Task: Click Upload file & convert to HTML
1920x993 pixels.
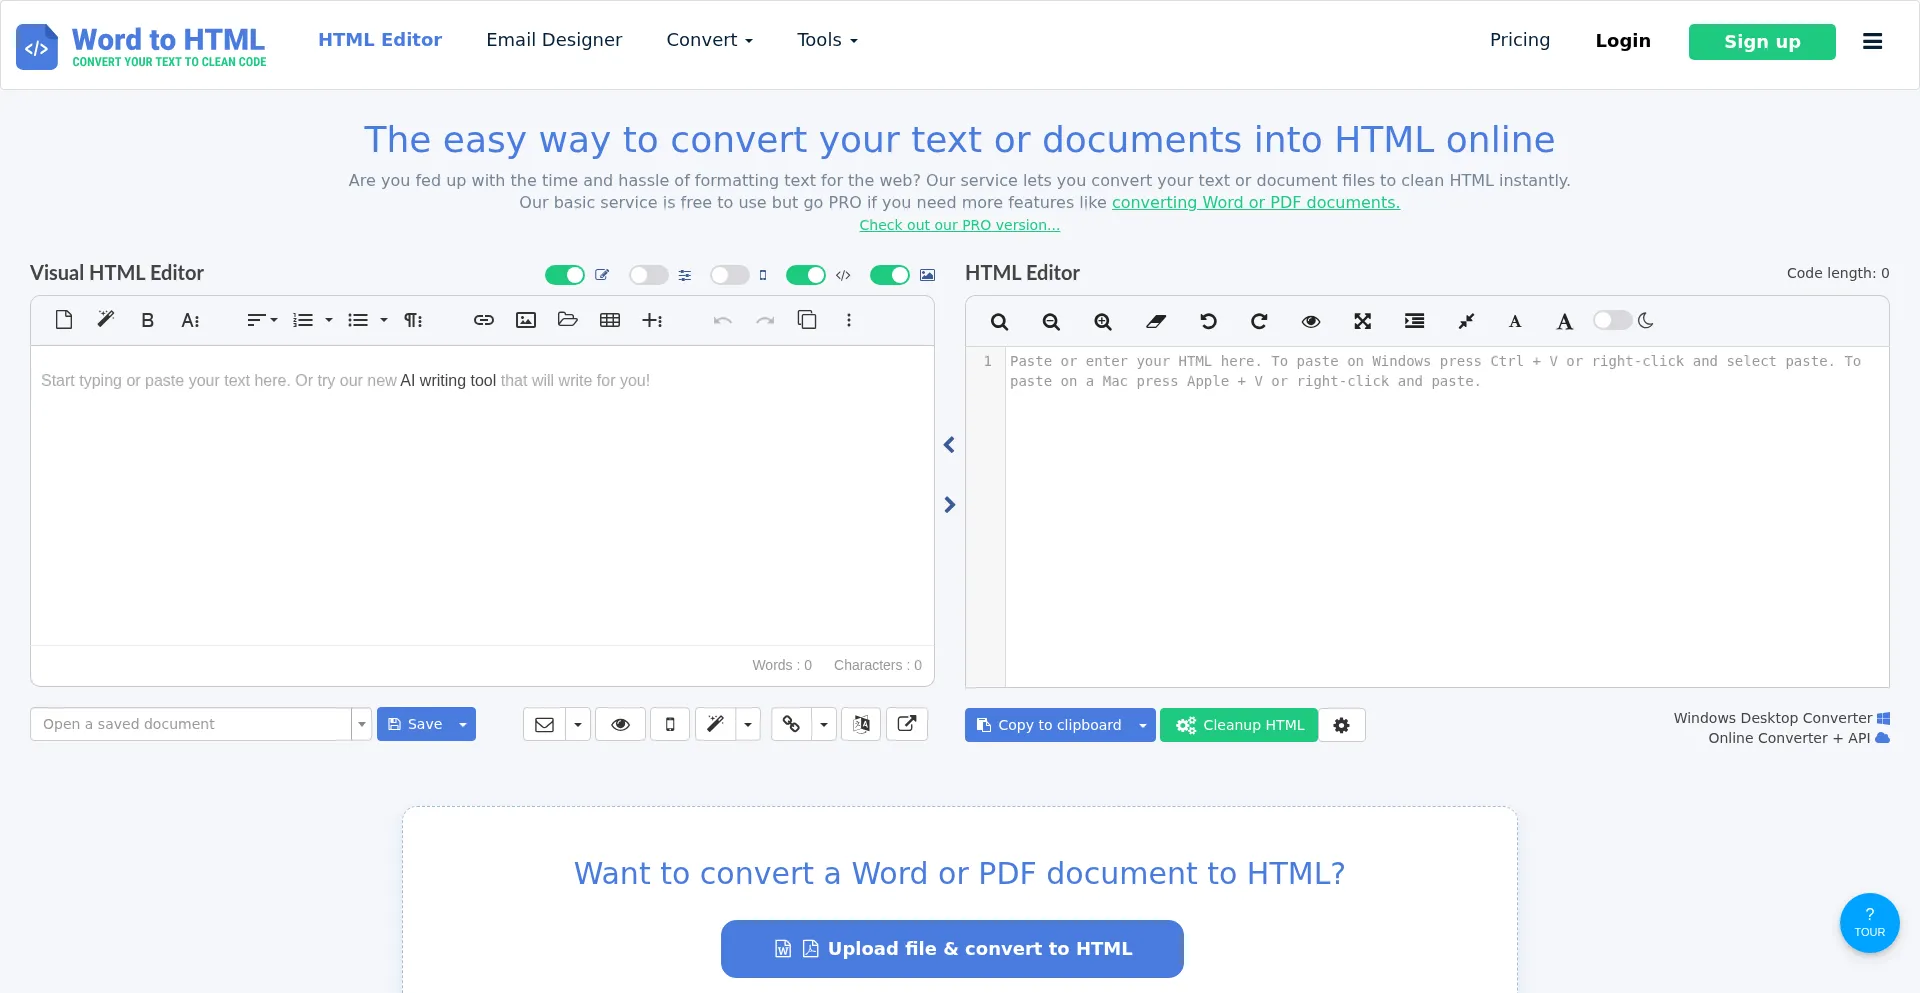Action: [x=952, y=949]
